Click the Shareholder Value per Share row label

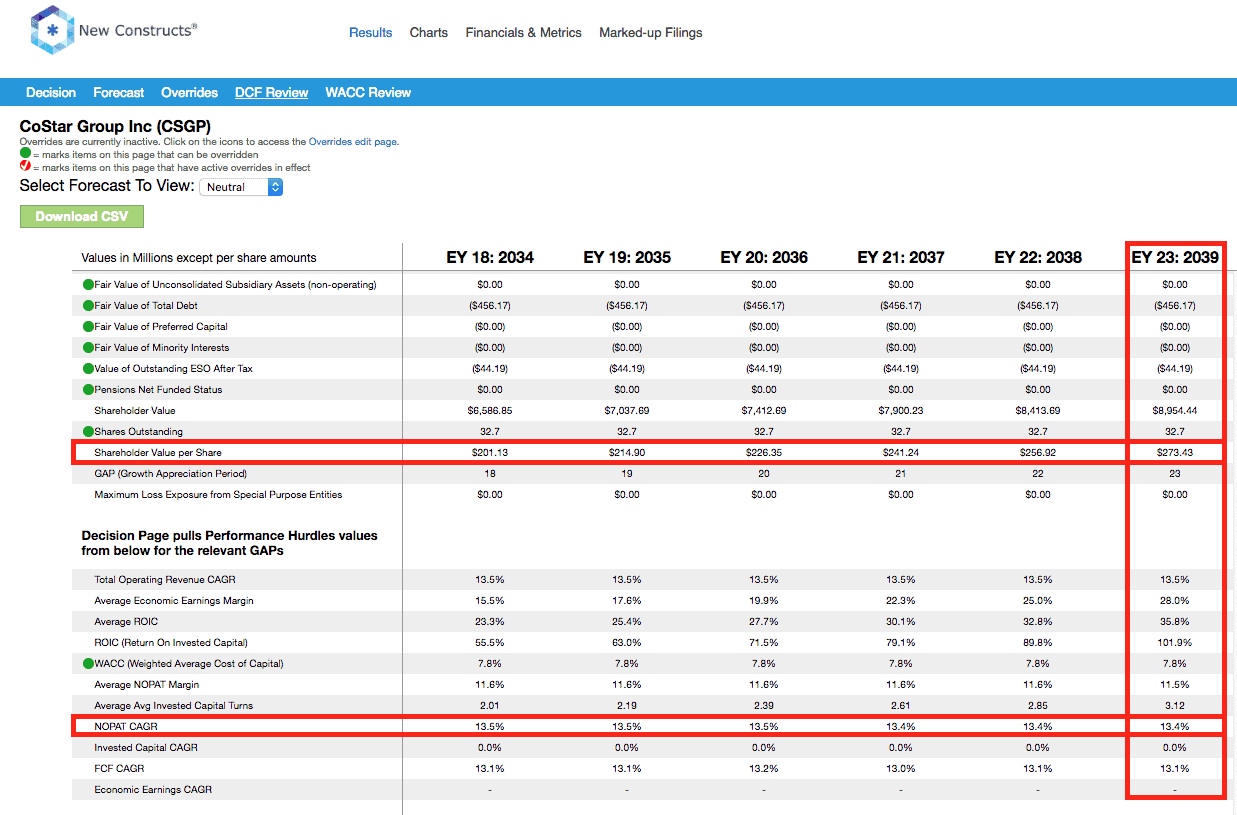(158, 453)
